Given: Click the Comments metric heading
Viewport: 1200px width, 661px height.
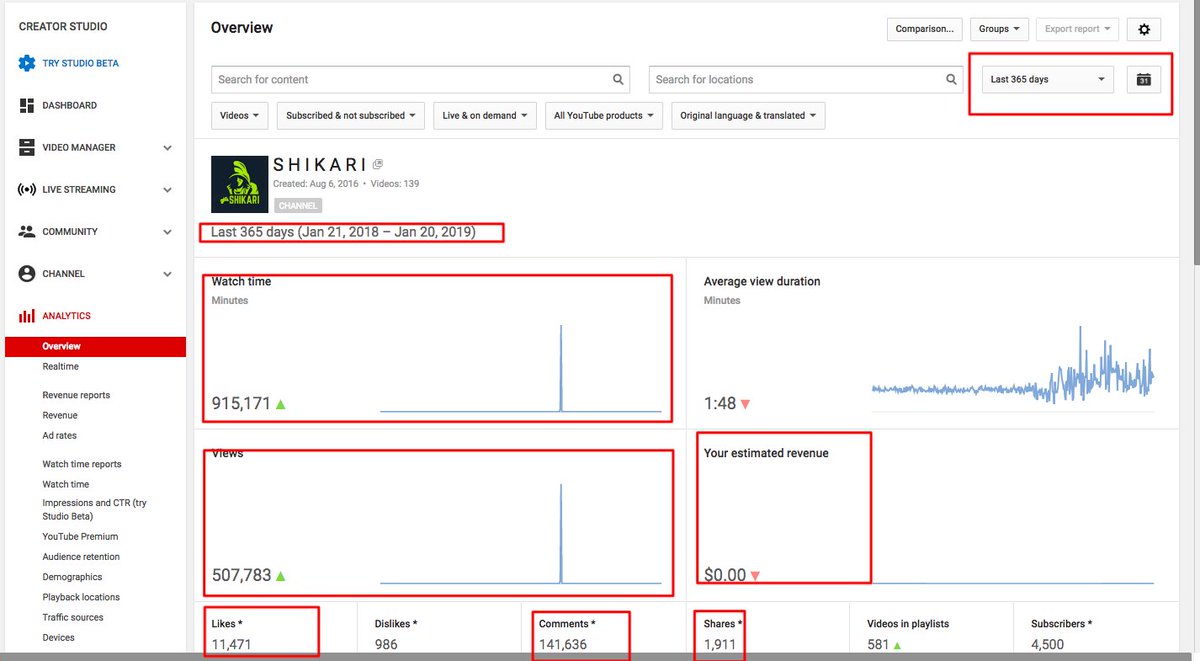Looking at the screenshot, I should coord(567,624).
